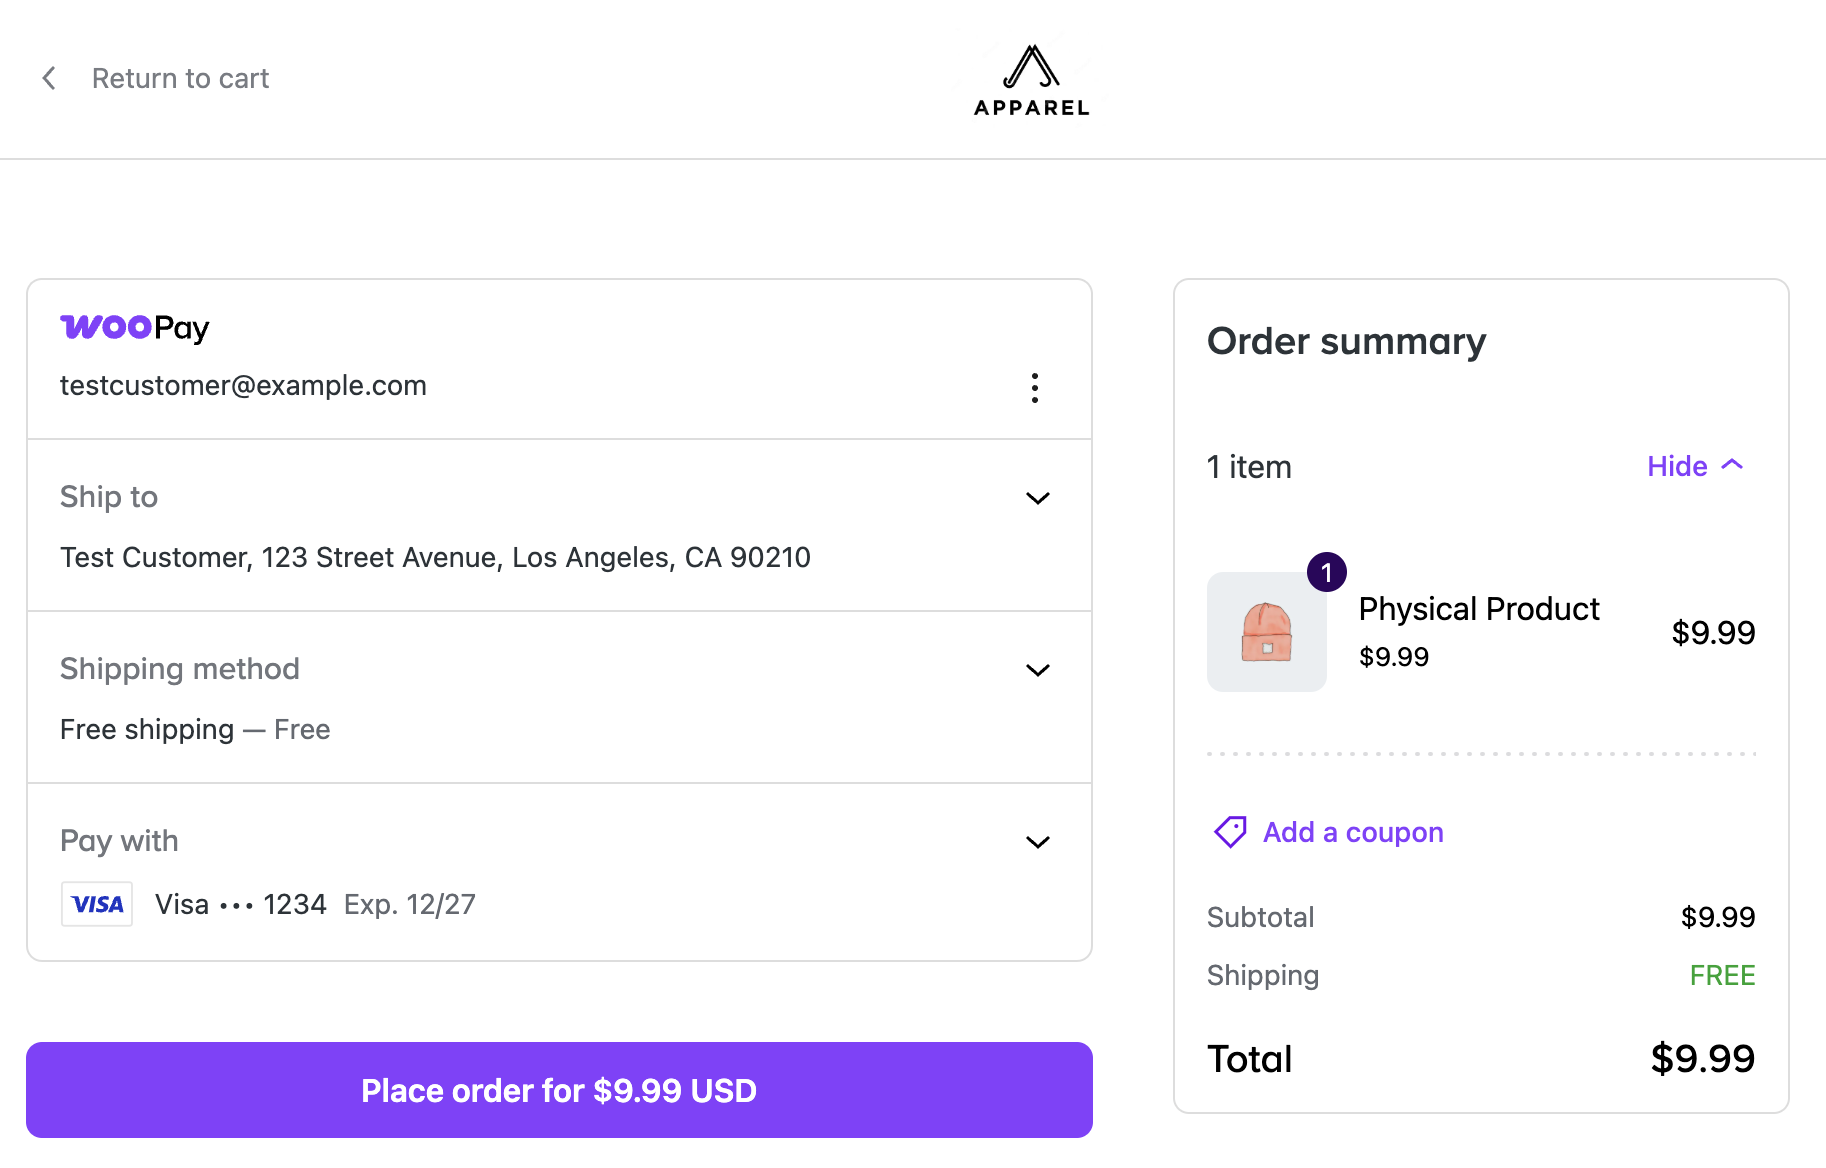Expand the Shipping method section
The width and height of the screenshot is (1826, 1168).
coord(1038,670)
